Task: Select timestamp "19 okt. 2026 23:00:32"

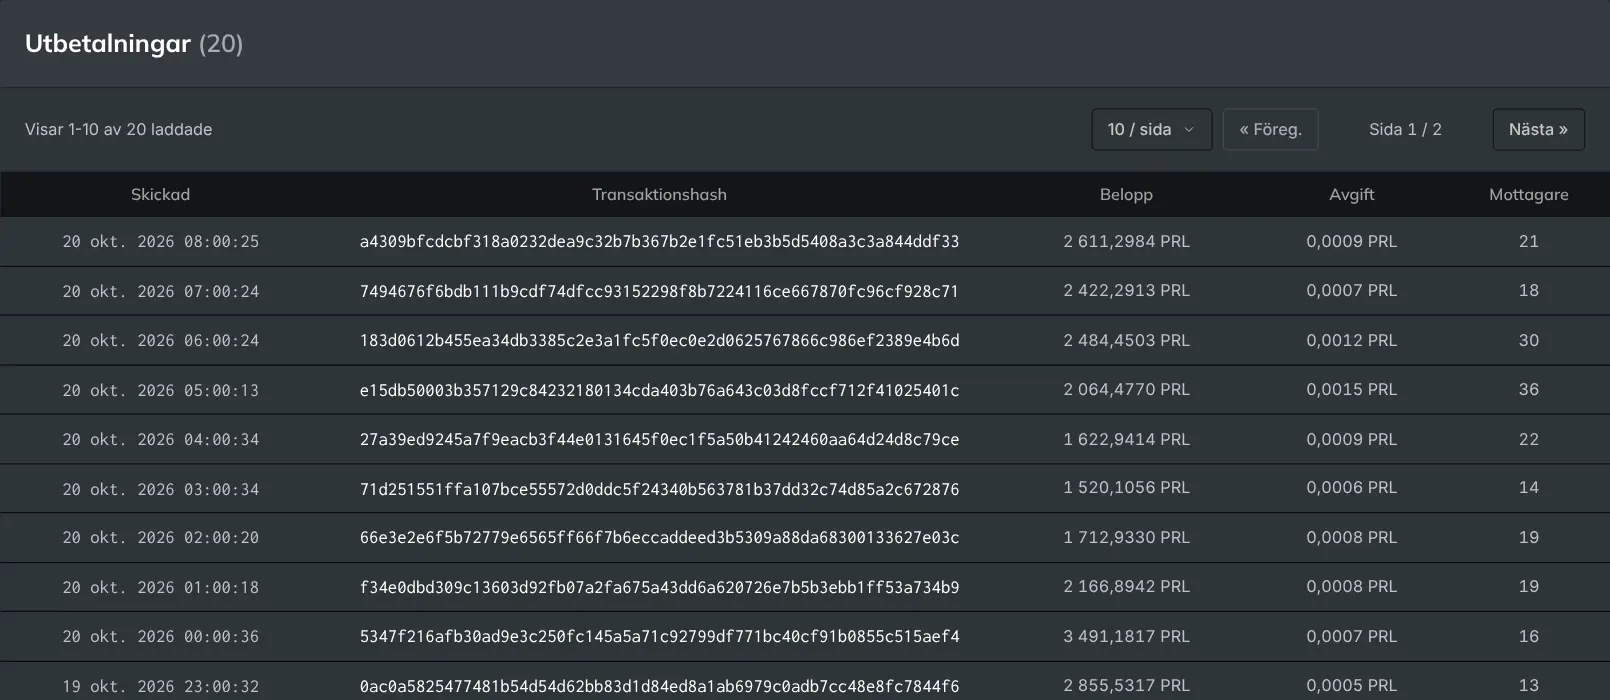Action: 160,686
